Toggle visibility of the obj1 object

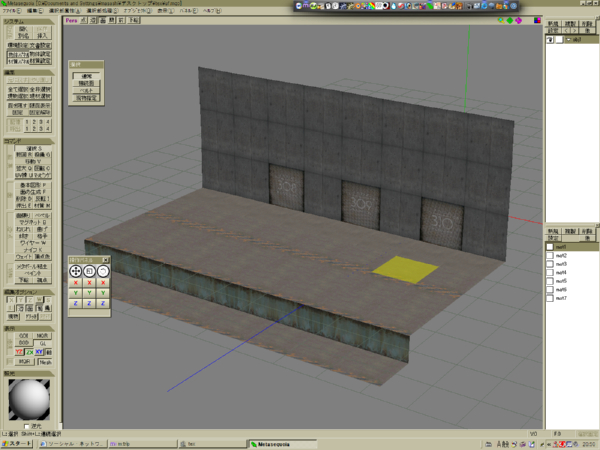tap(549, 40)
